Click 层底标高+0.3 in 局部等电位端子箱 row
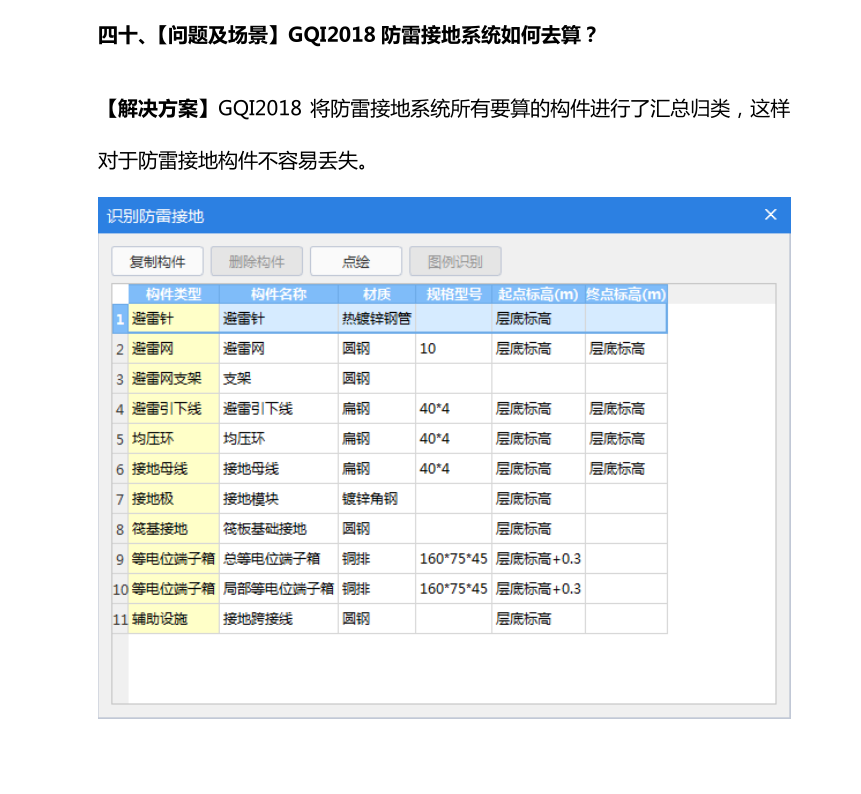This screenshot has width=861, height=794. tap(538, 589)
